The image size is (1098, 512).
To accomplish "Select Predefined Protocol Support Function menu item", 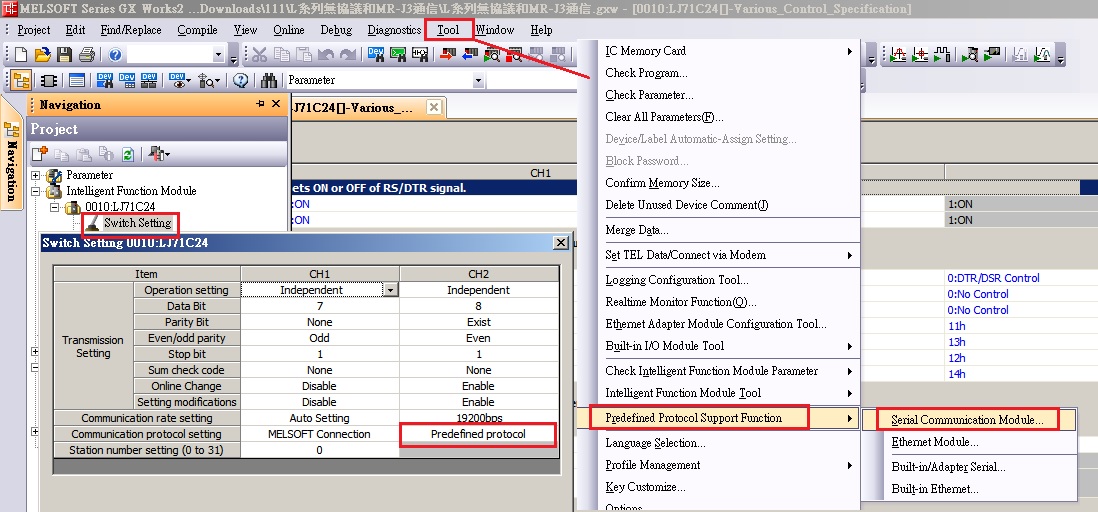I will [693, 418].
